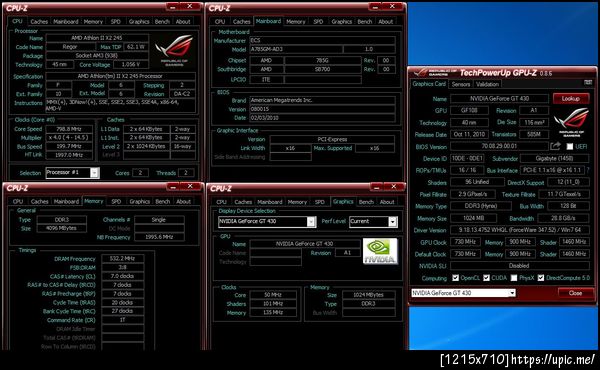Click the processor Name field AMD Athlon II X2 245
The image size is (600, 370).
coord(97,38)
